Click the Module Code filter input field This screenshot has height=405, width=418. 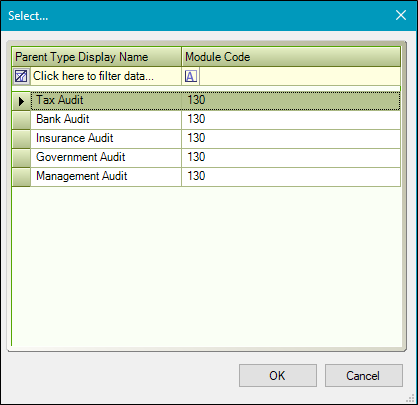(300, 76)
